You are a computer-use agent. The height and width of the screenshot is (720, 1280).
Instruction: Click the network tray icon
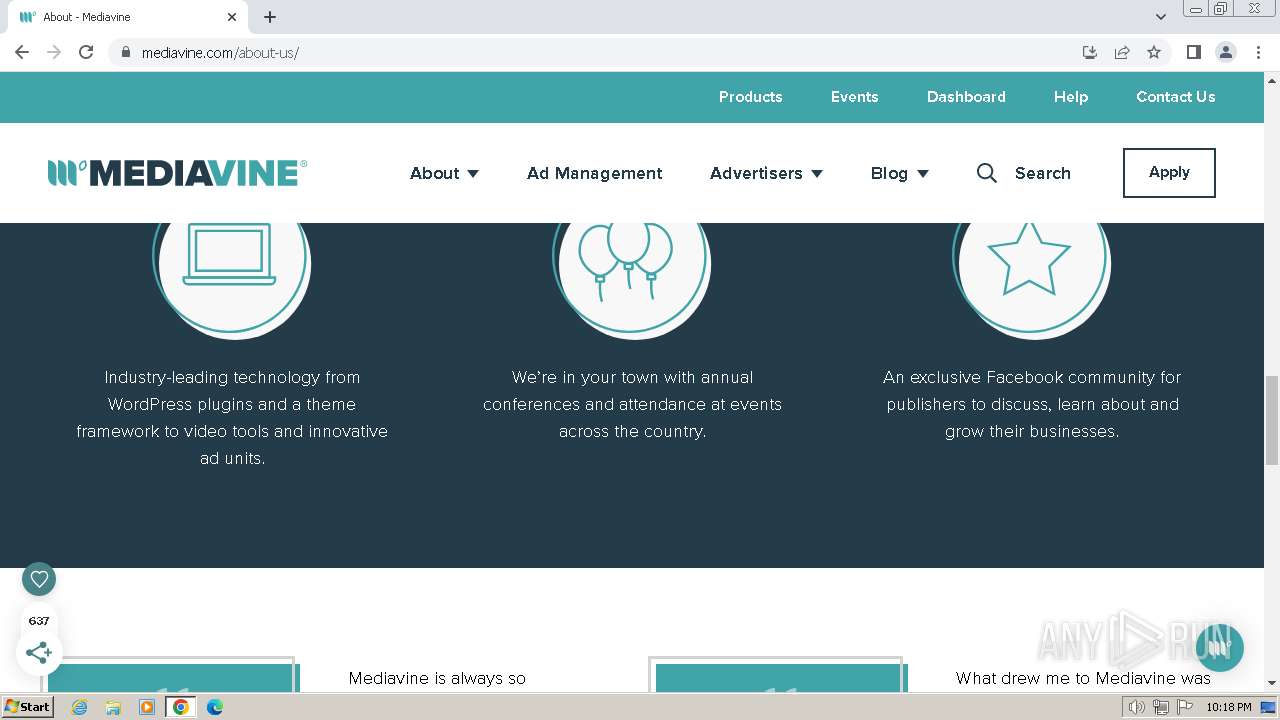click(x=1161, y=707)
